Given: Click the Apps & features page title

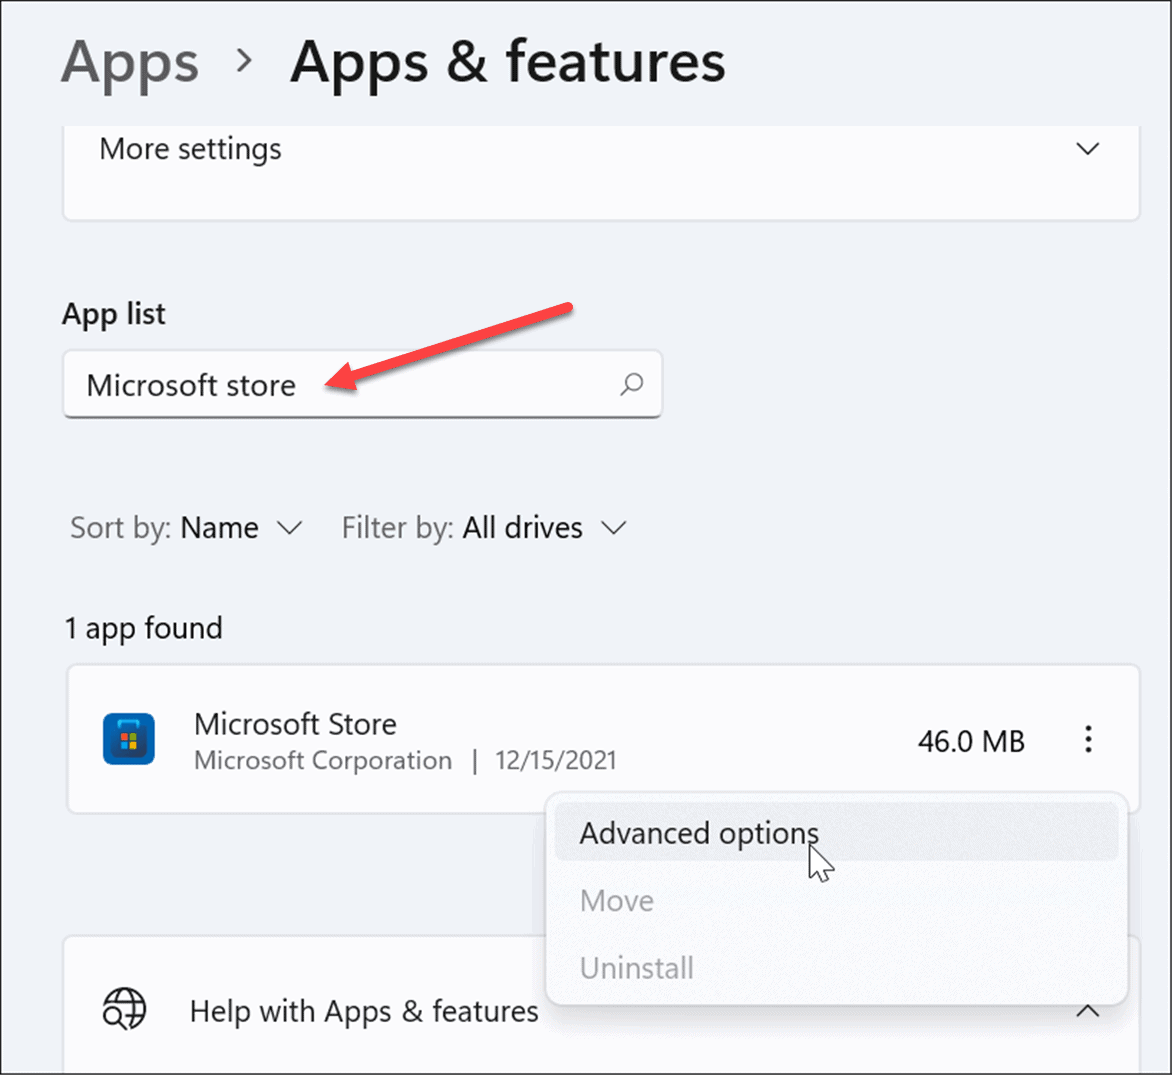Looking at the screenshot, I should click(x=508, y=61).
